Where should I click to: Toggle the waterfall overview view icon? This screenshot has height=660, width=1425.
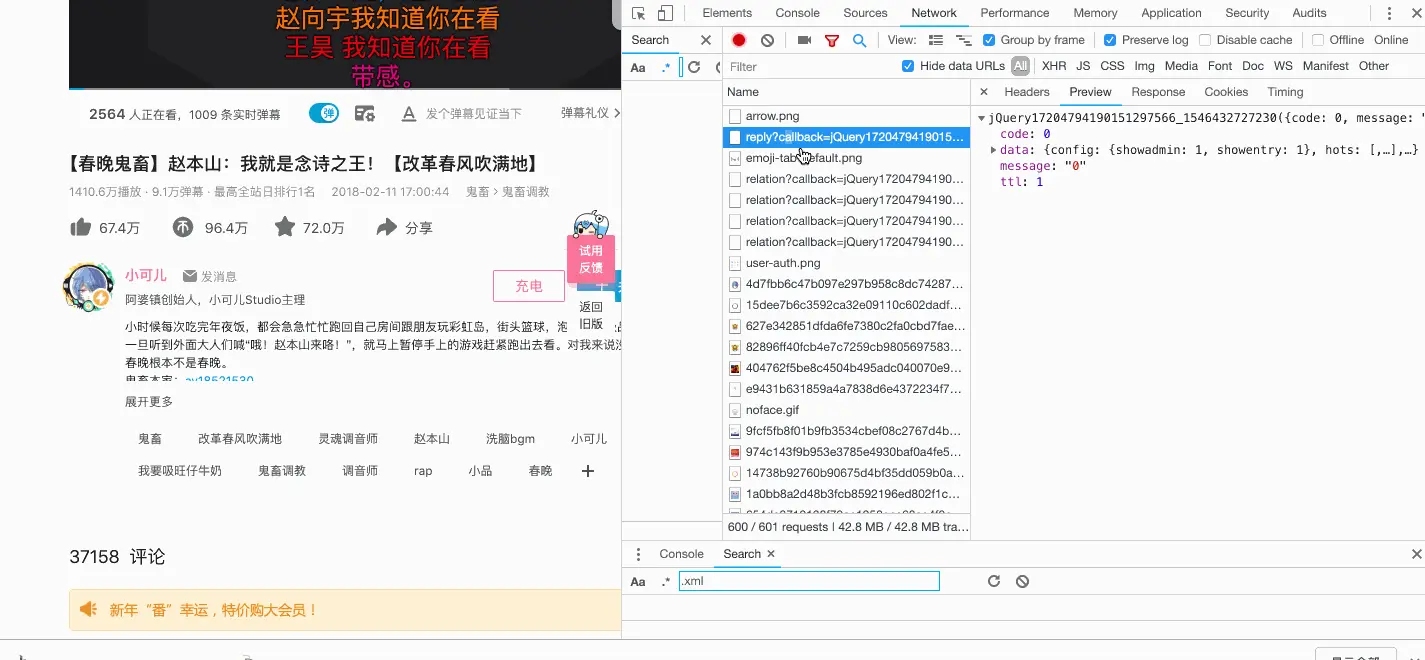click(x=964, y=40)
